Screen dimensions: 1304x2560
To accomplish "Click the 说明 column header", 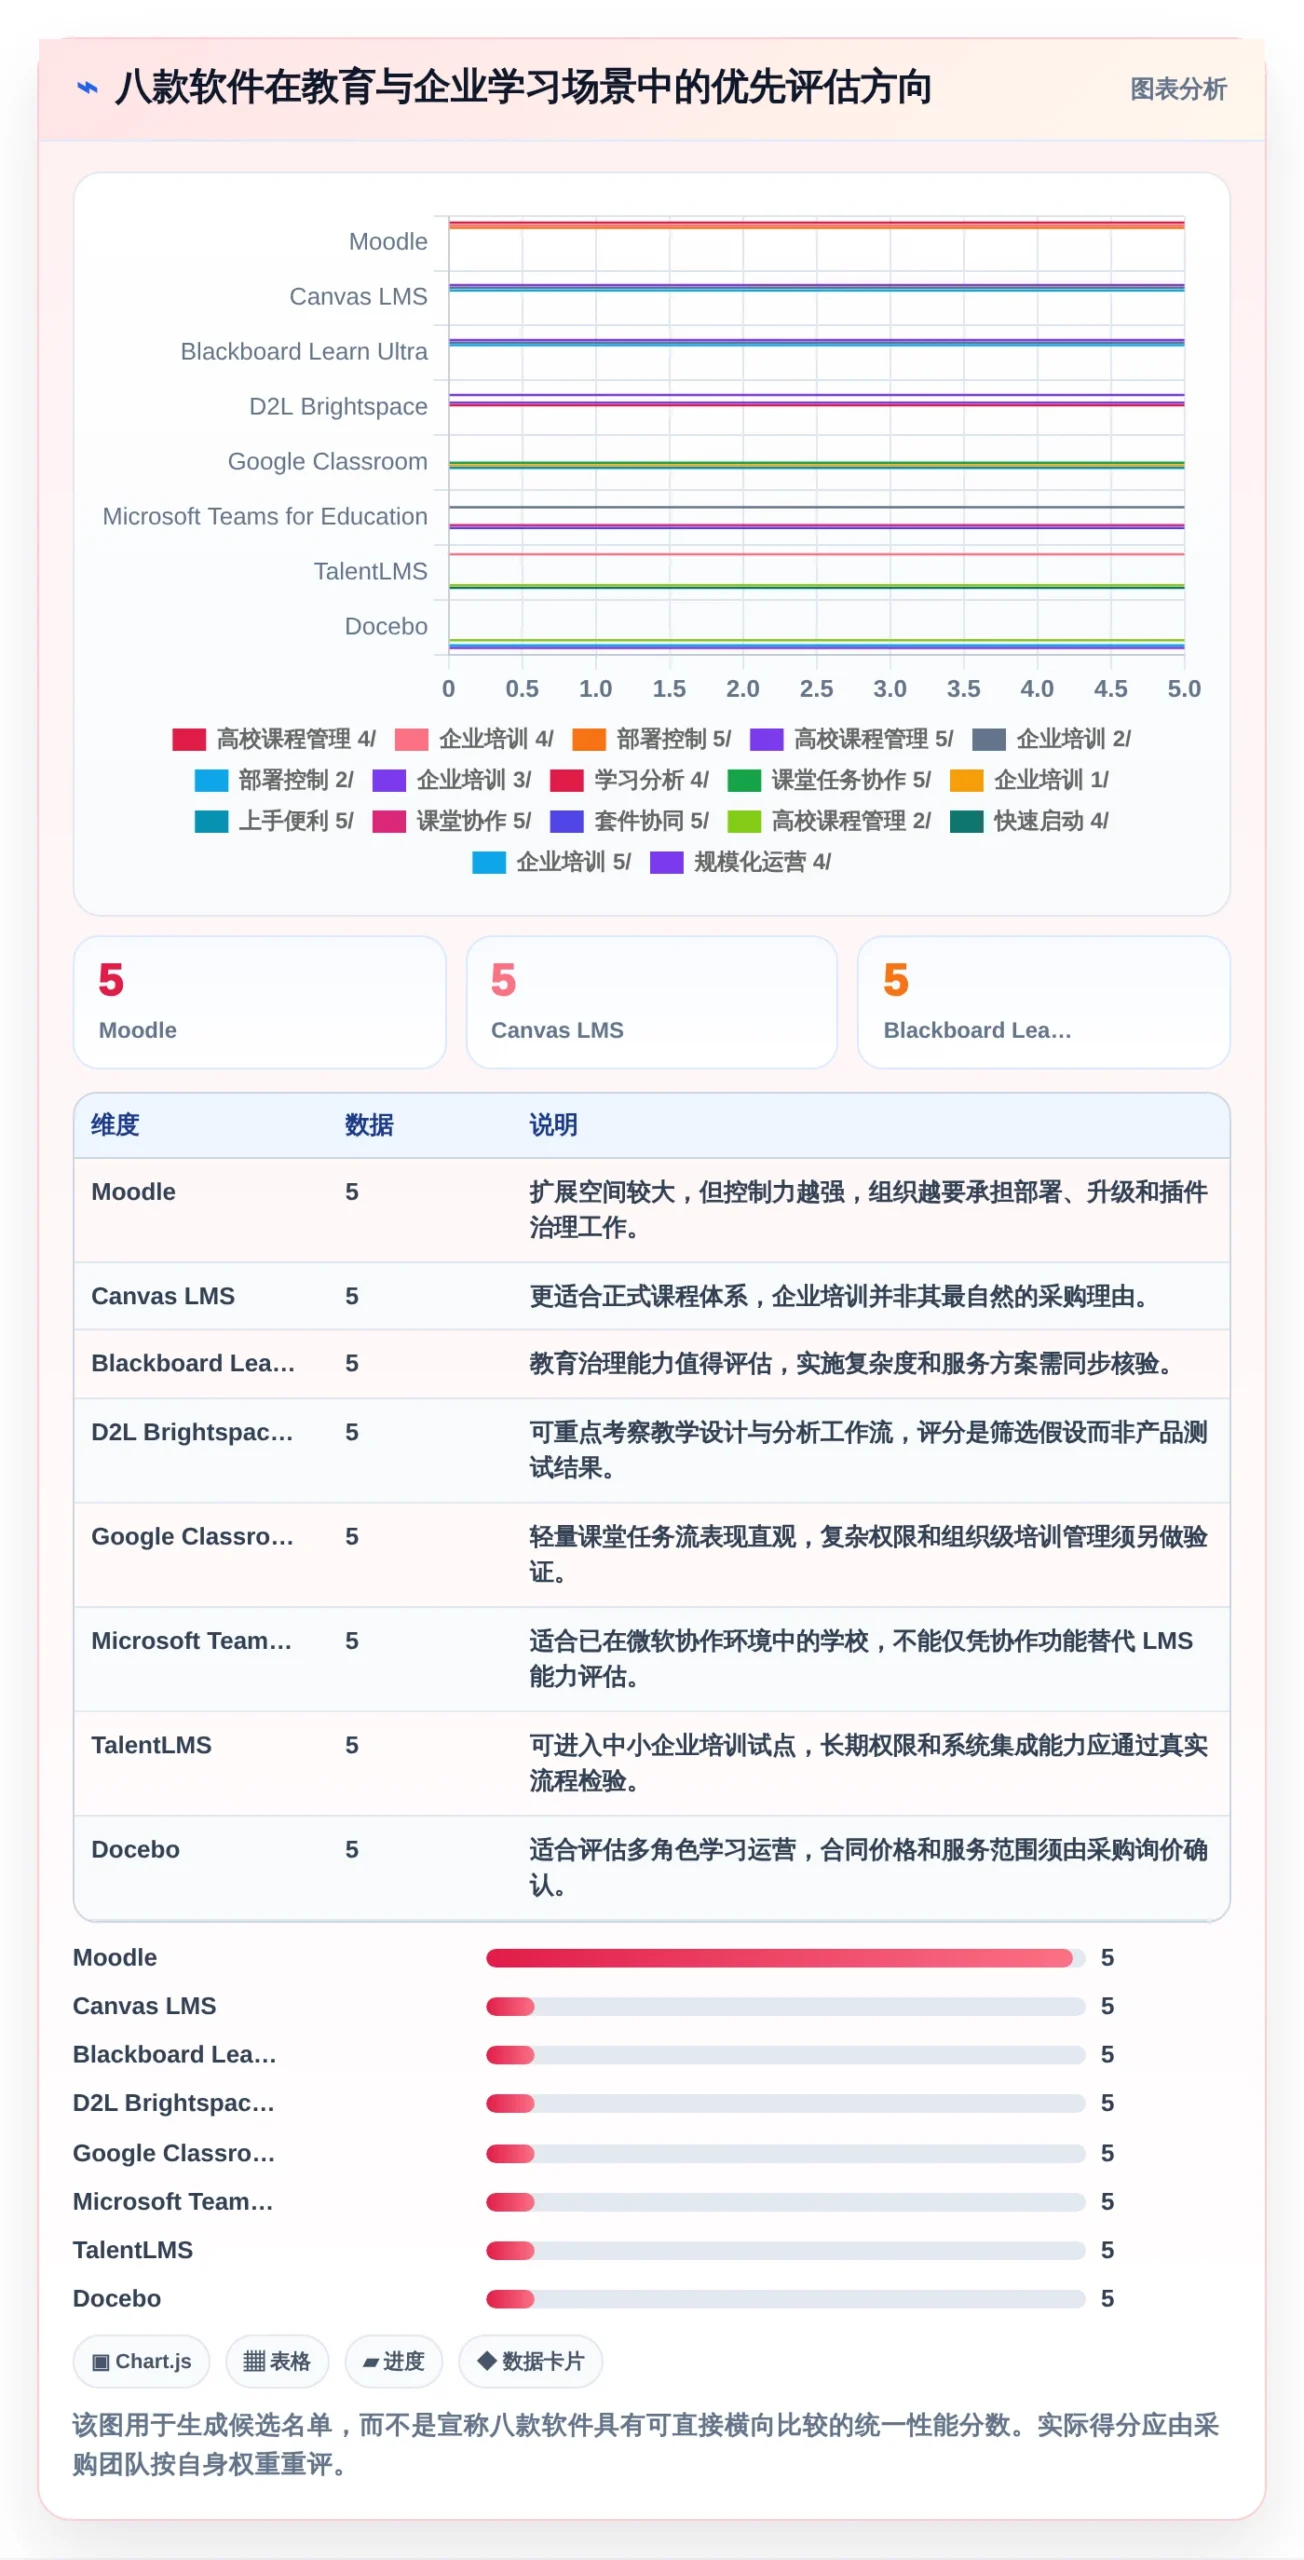I will [553, 1125].
